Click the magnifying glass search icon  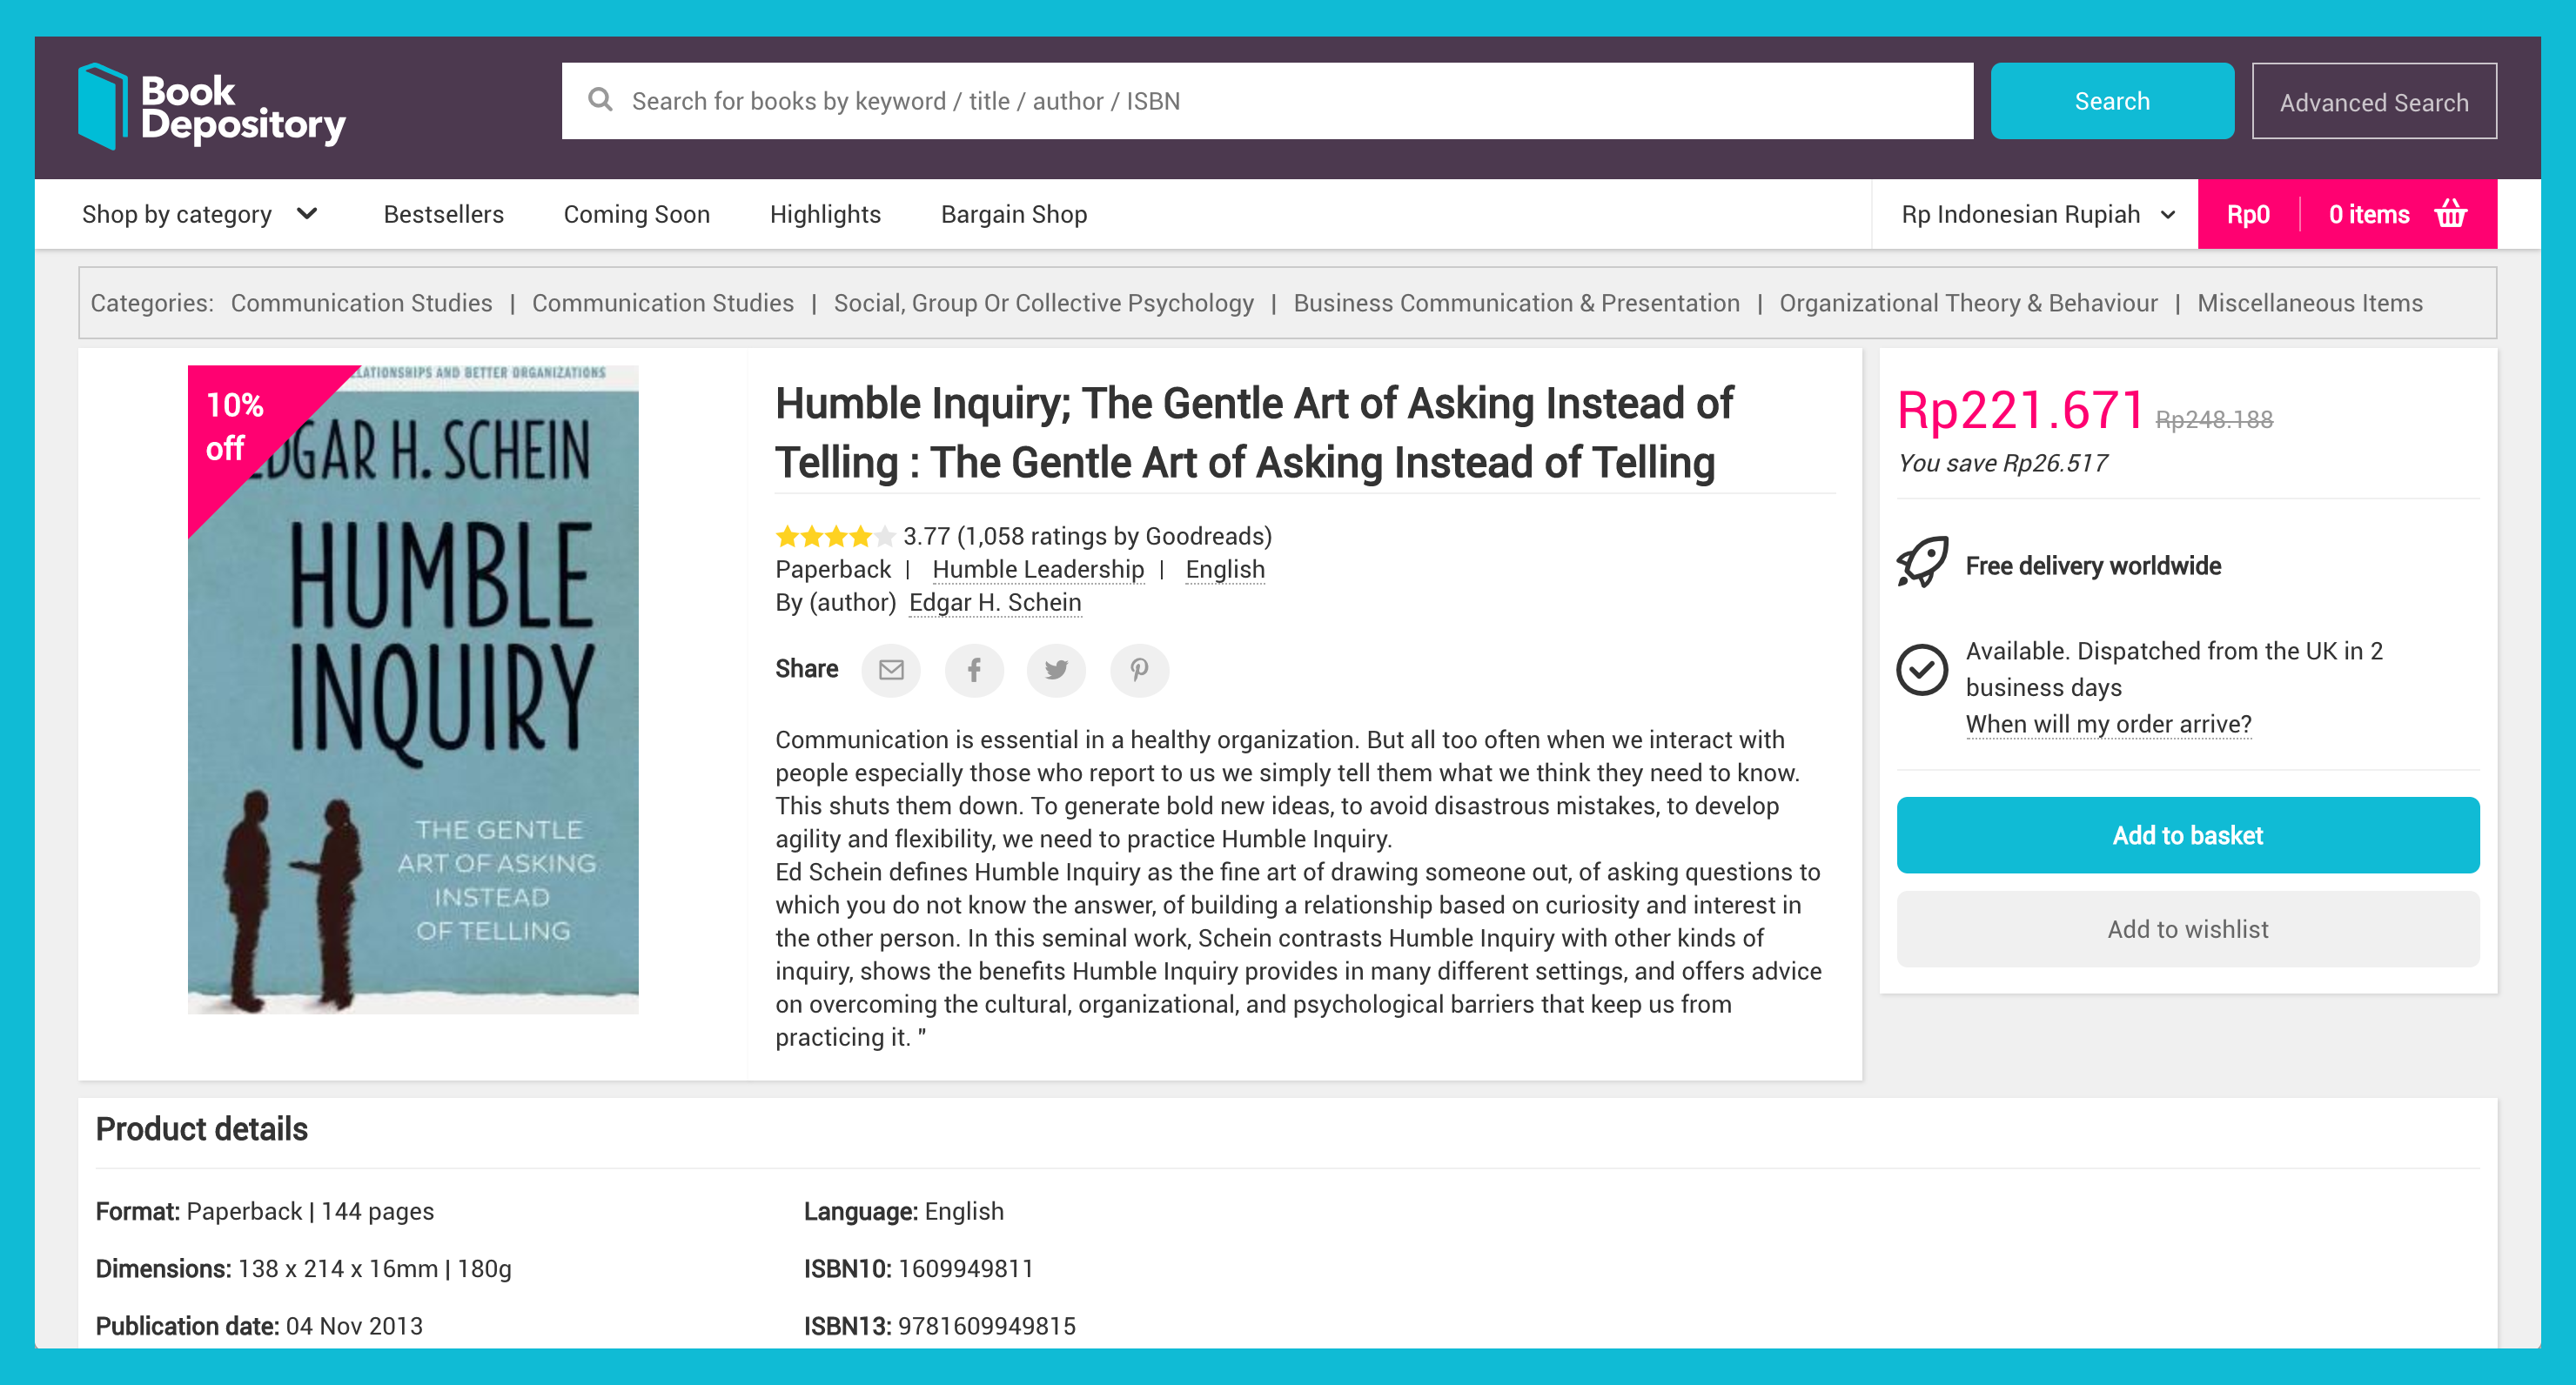click(600, 100)
